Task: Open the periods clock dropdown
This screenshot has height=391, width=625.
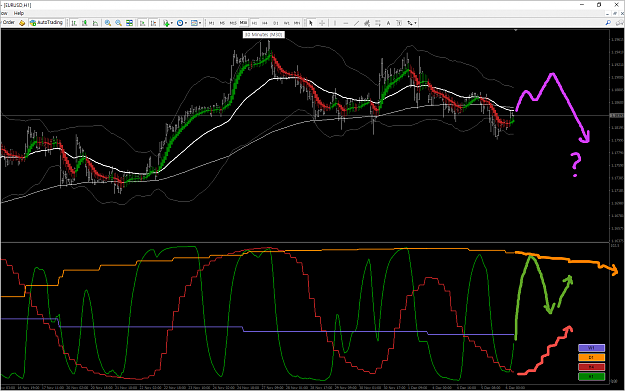Action: coord(182,23)
